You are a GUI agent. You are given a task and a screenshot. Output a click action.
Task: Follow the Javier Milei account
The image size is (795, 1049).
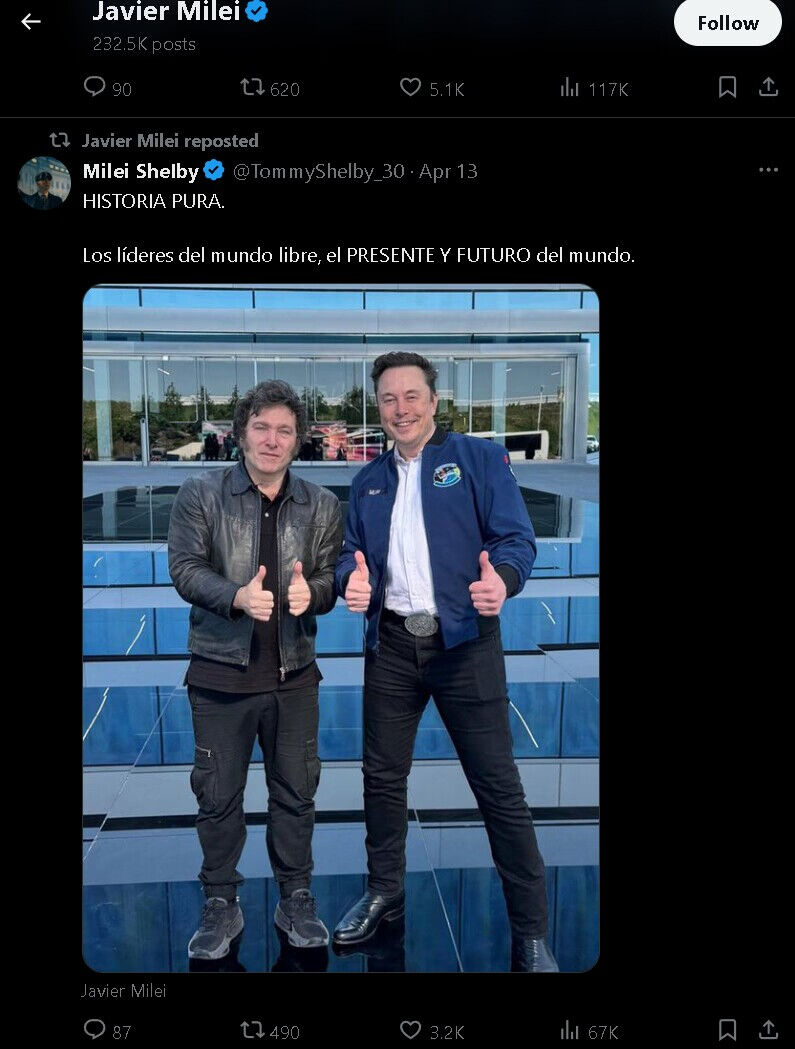pyautogui.click(x=727, y=23)
